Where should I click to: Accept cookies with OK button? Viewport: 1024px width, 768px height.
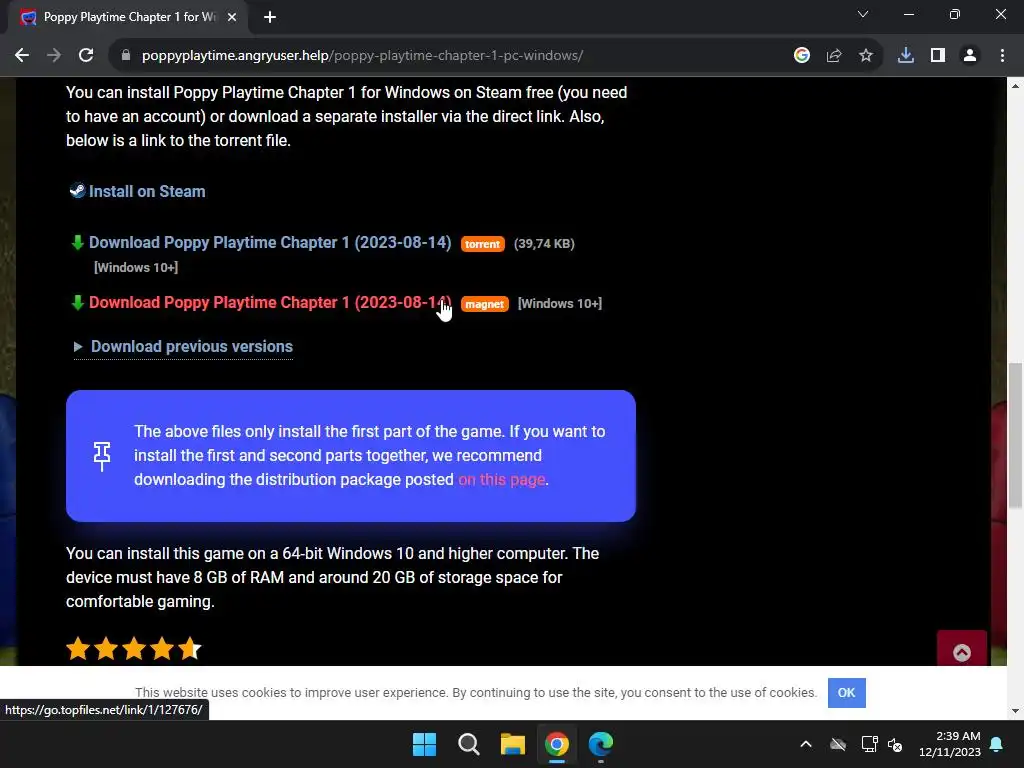(x=846, y=693)
